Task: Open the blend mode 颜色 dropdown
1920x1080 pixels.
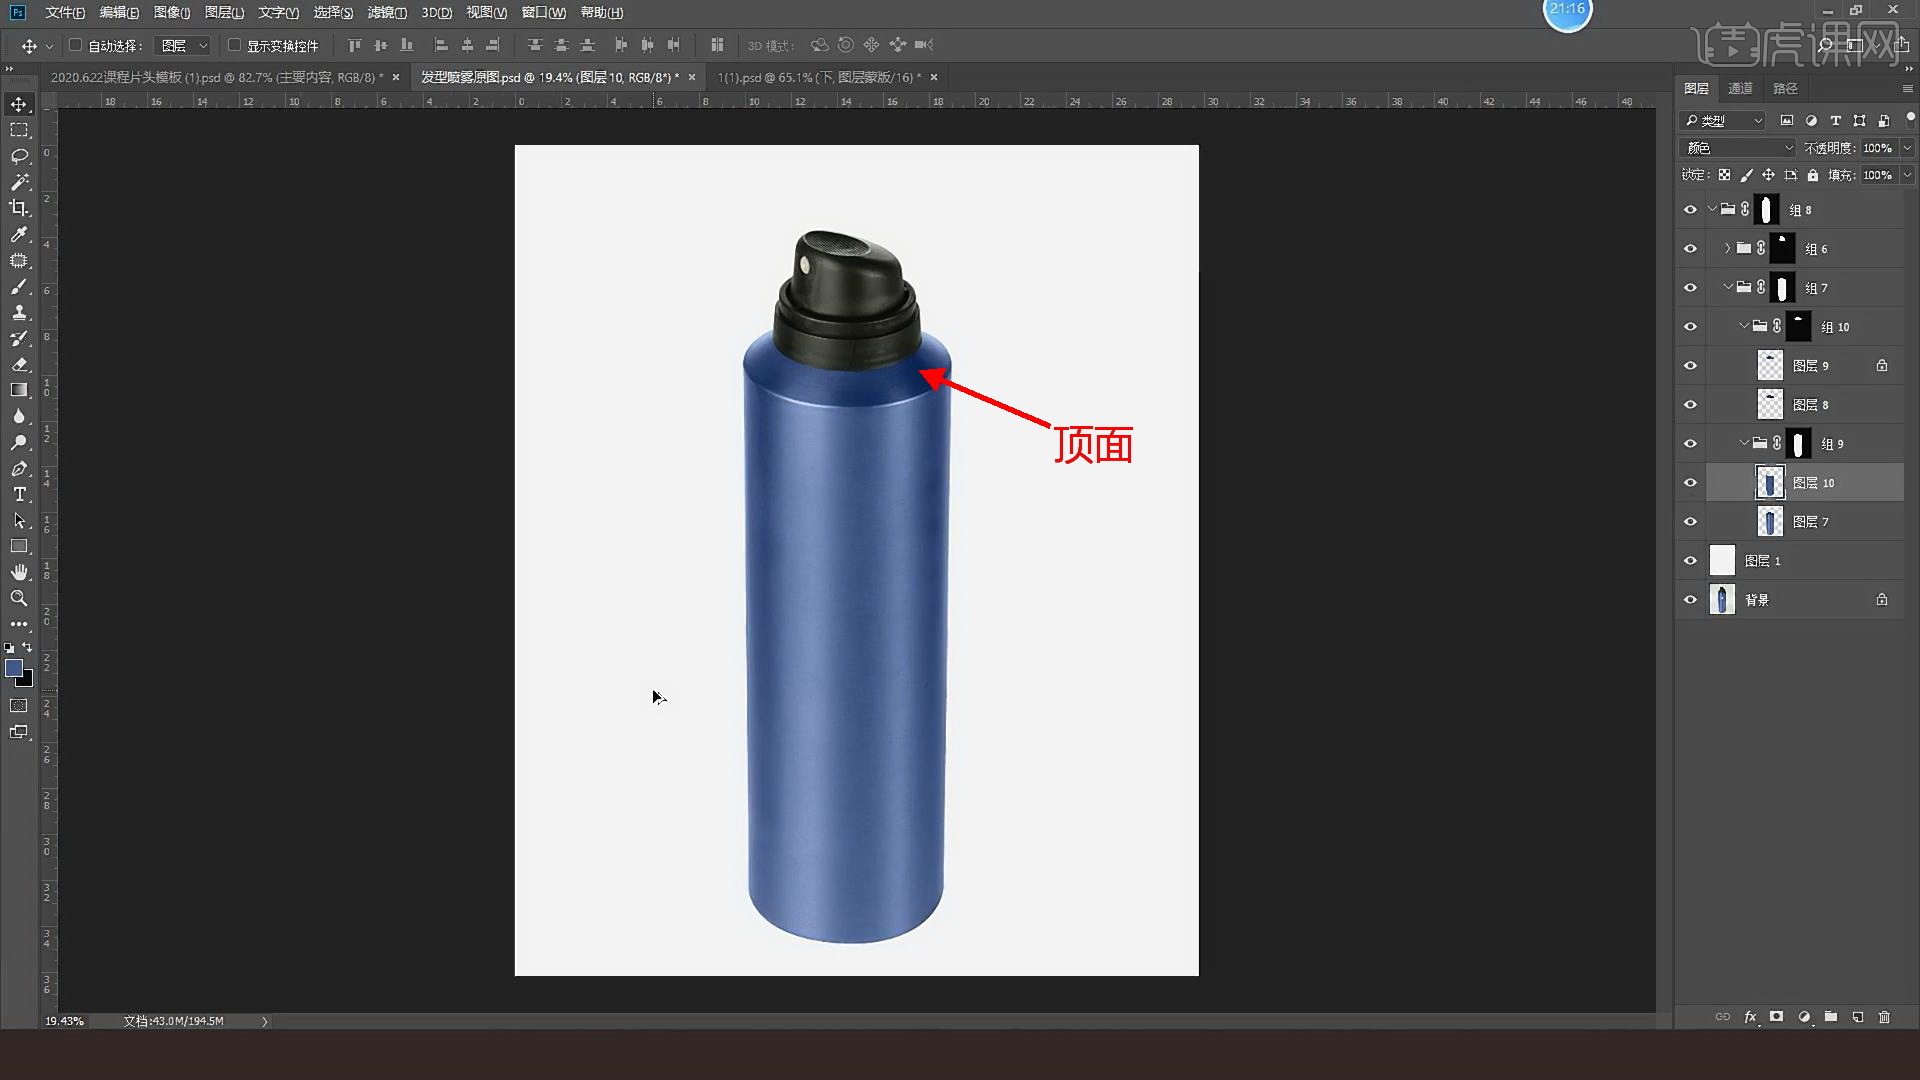Action: (x=1738, y=148)
